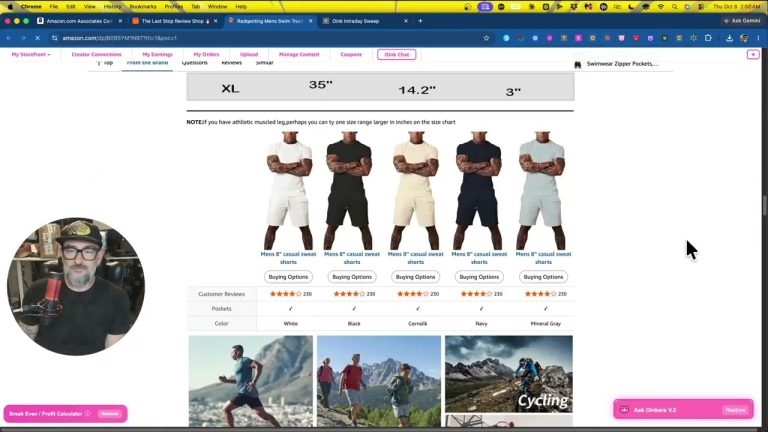Open the History menu in menu bar

coord(112,7)
